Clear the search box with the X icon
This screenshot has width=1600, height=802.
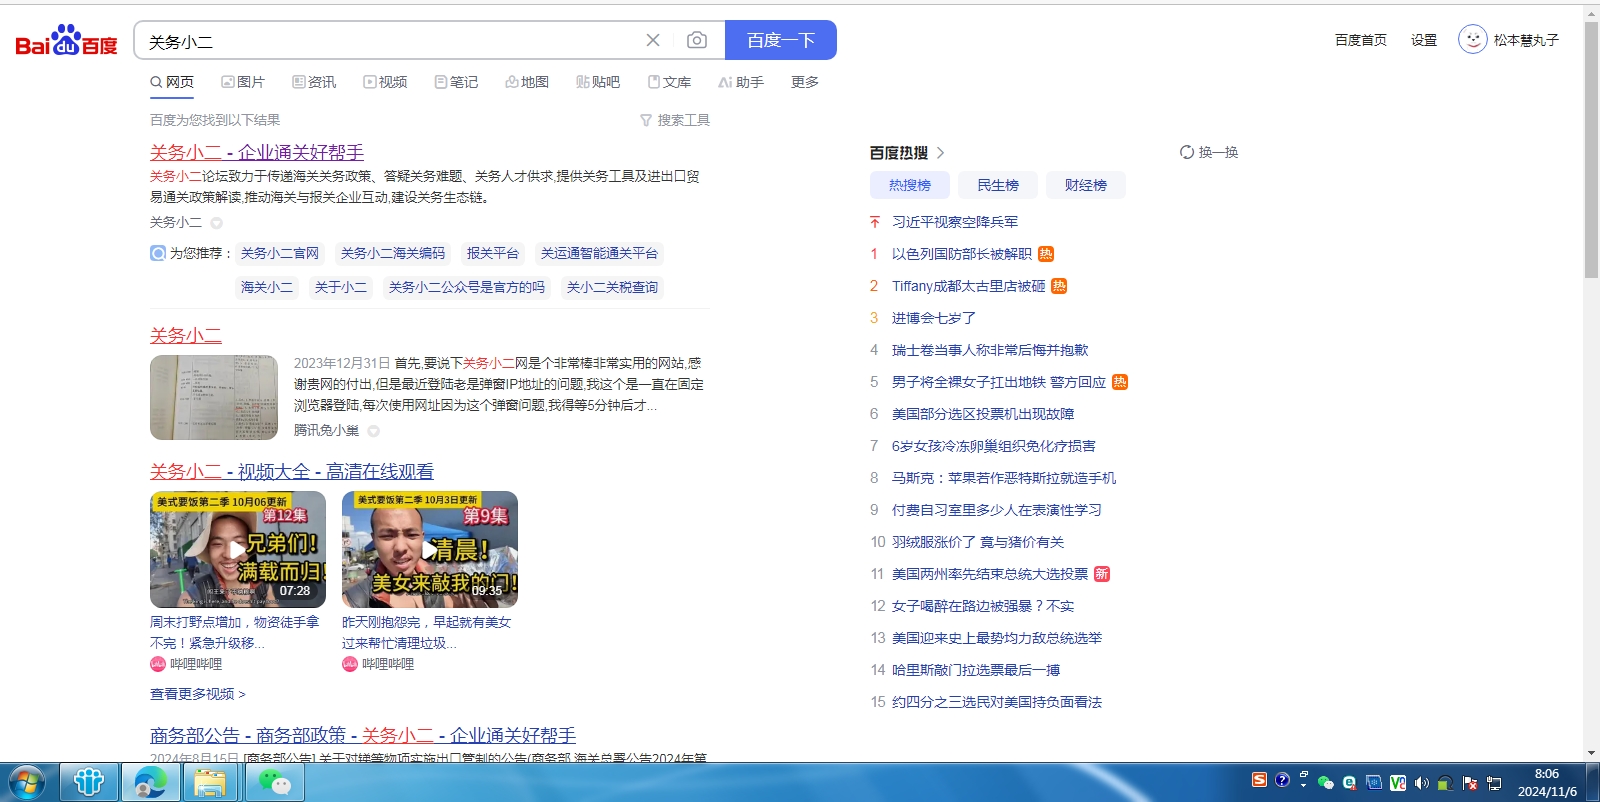click(653, 40)
